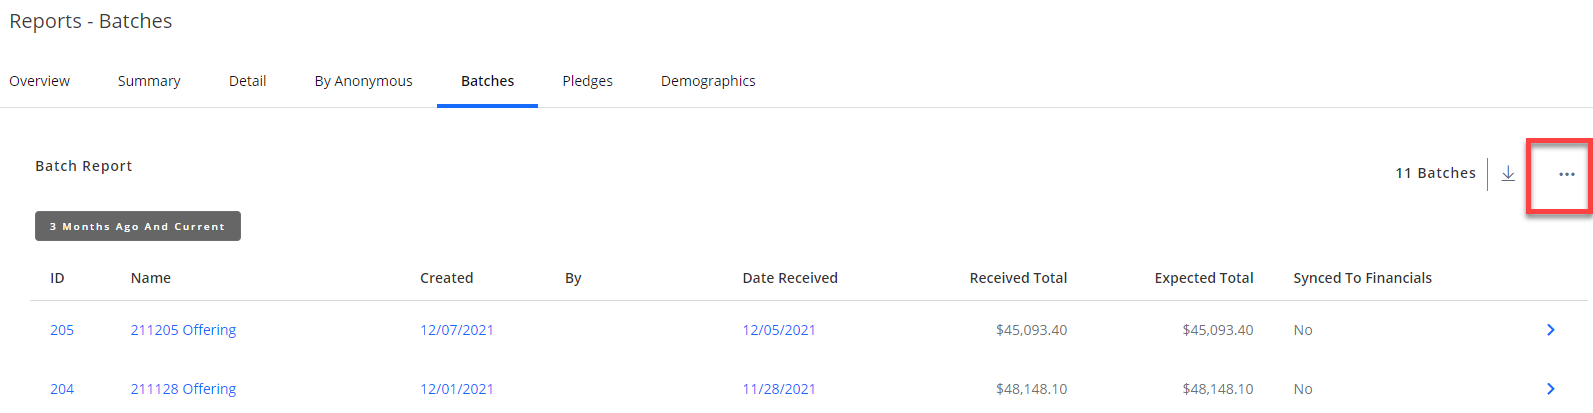Click batch ID 204 link
The height and width of the screenshot is (413, 1593).
pos(62,389)
